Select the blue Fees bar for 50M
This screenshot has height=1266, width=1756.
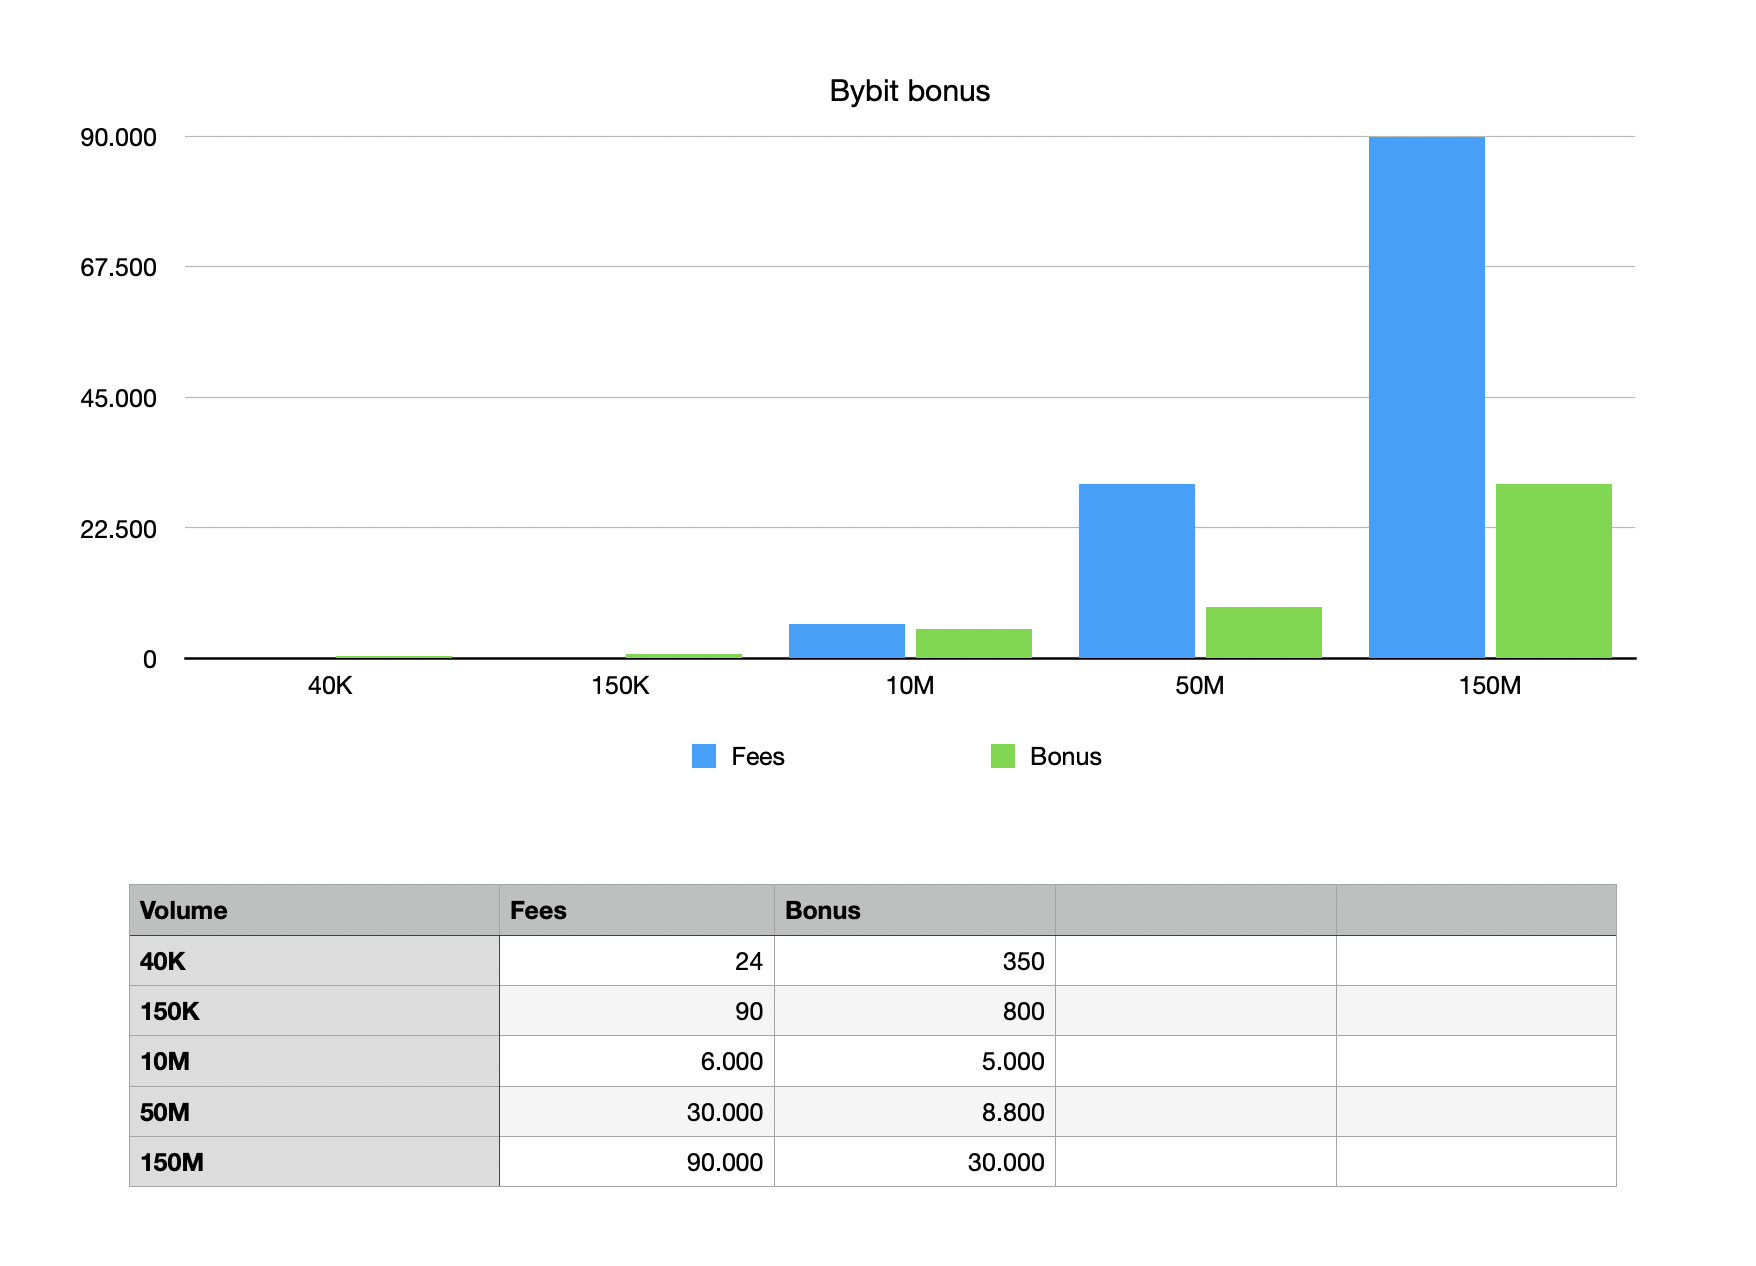click(1136, 571)
